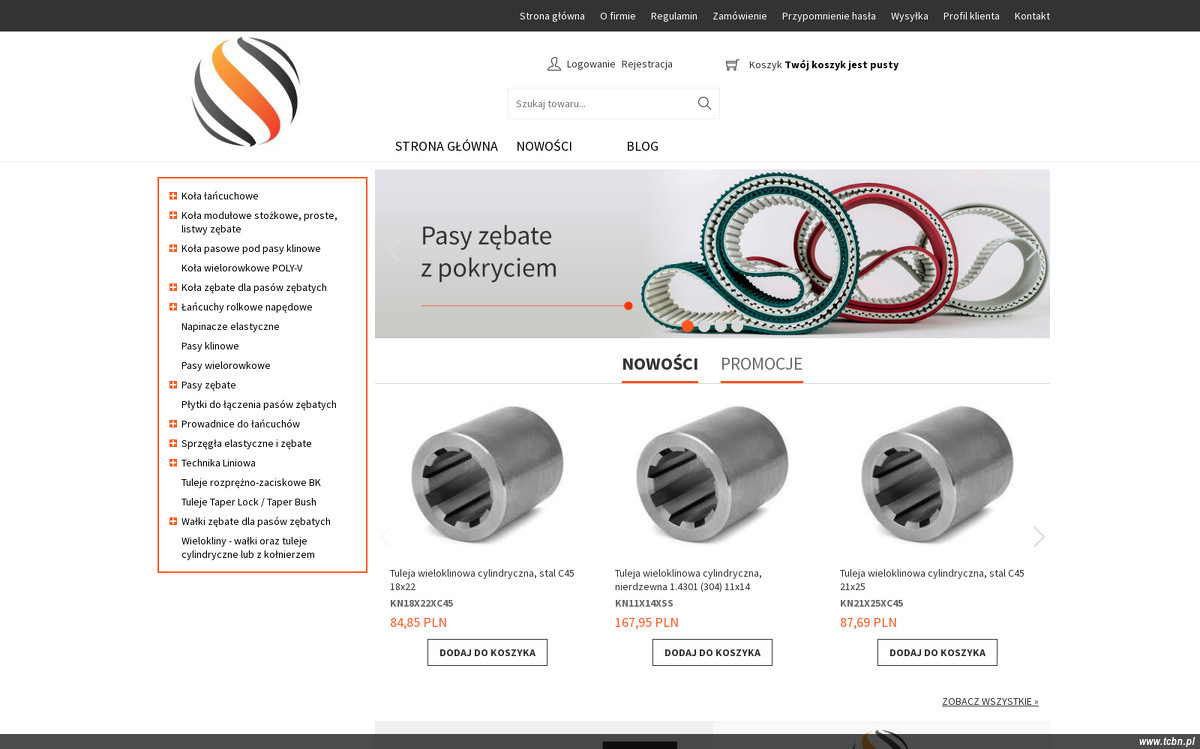Open Wielokliny wałki oraz tuleje category
This screenshot has width=1200, height=749.
click(x=248, y=547)
